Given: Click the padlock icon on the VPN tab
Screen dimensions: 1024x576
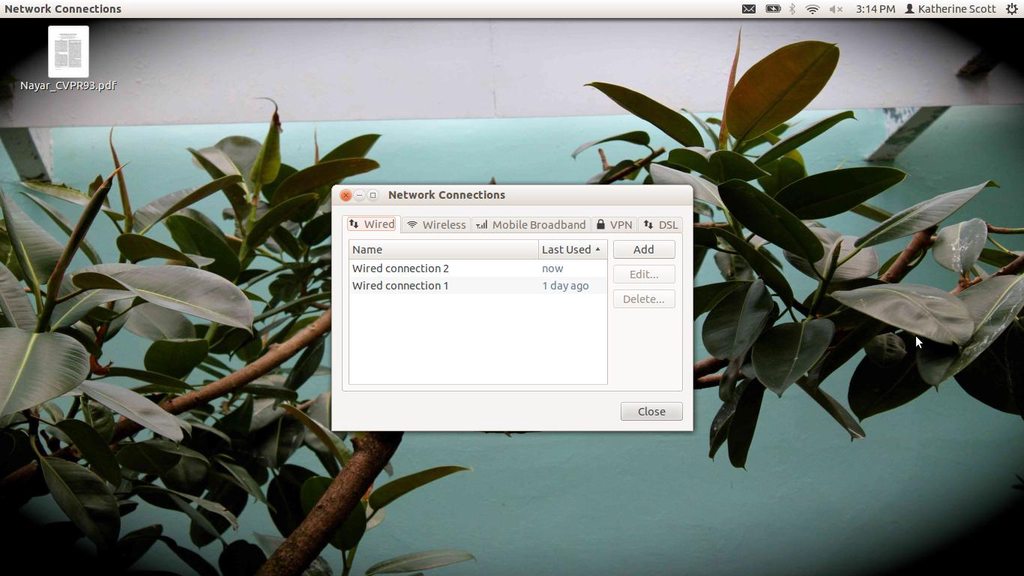Looking at the screenshot, I should tap(600, 224).
